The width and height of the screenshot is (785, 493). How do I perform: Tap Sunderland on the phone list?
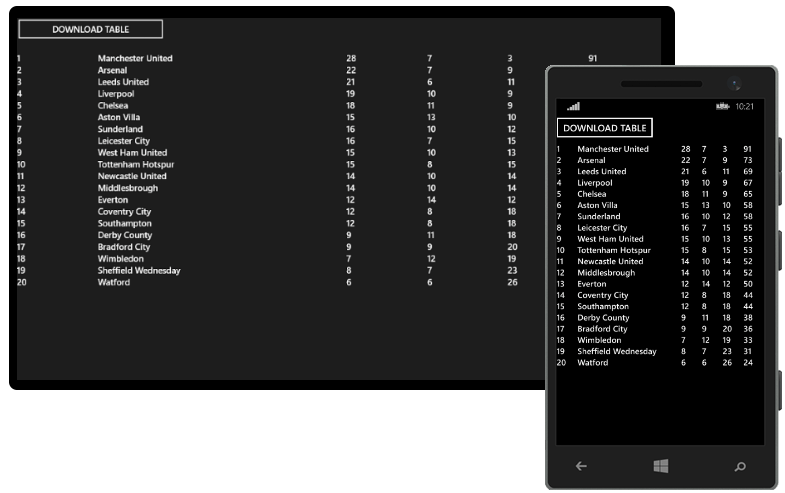click(x=599, y=216)
